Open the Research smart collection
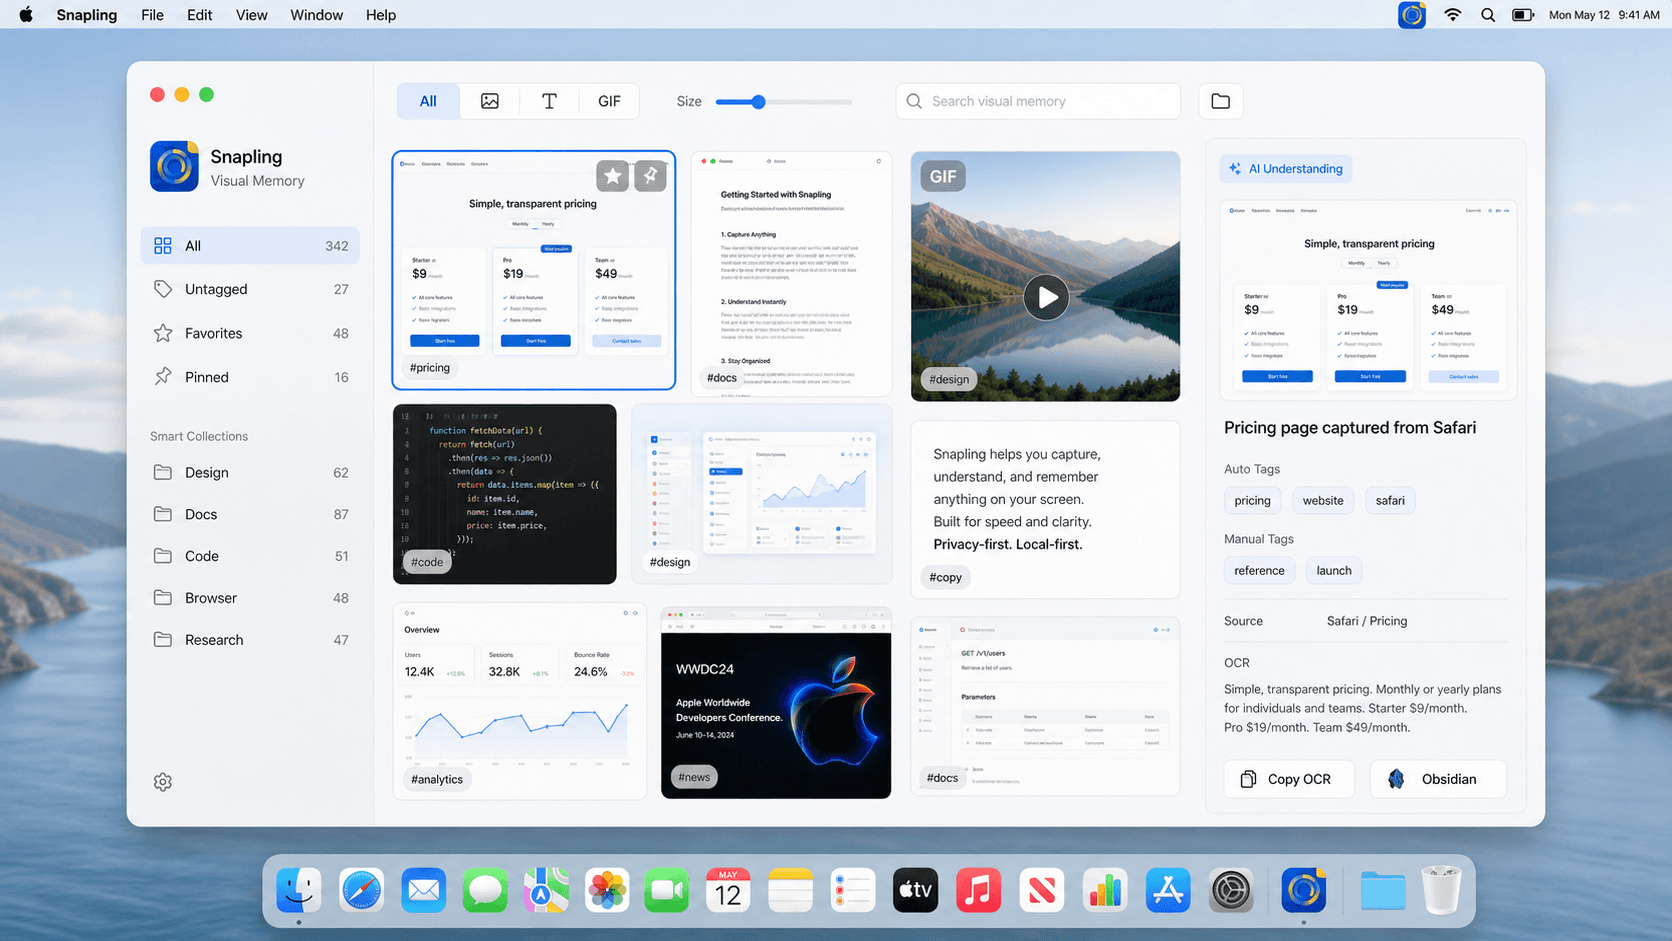The image size is (1672, 941). [x=250, y=640]
